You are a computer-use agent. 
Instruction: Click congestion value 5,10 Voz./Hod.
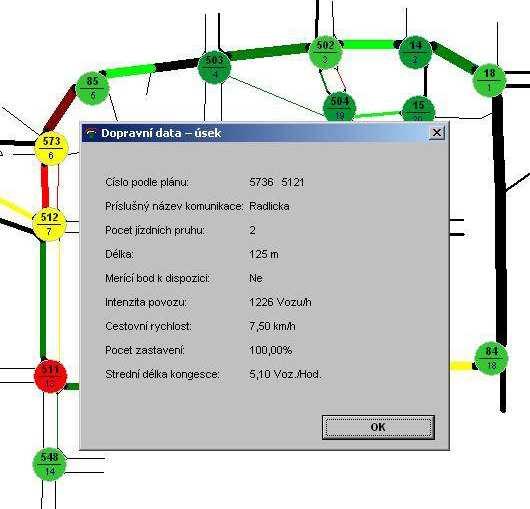[x=285, y=374]
